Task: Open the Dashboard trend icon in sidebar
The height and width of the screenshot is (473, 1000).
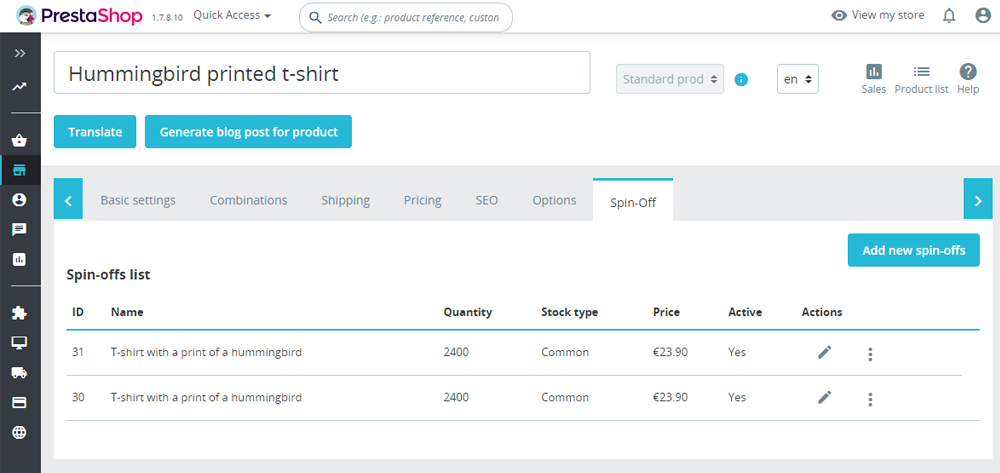Action: pos(20,86)
